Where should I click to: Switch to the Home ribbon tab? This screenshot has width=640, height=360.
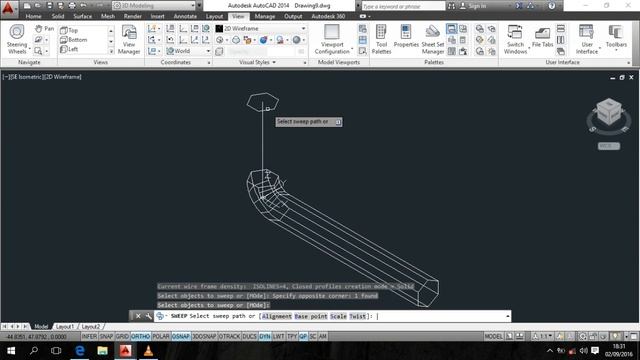tap(33, 16)
